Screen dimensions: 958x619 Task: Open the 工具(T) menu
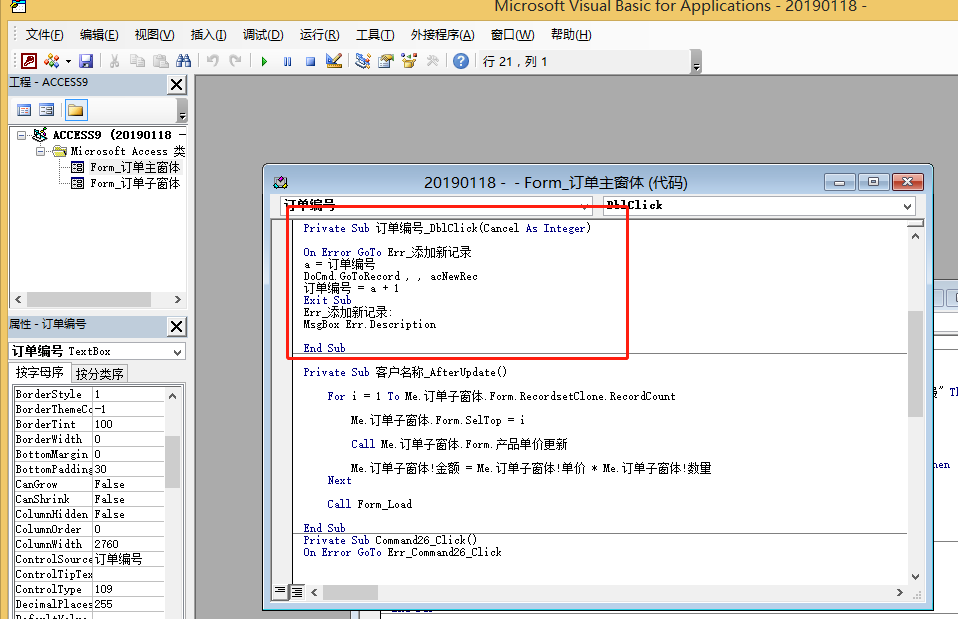(x=375, y=35)
